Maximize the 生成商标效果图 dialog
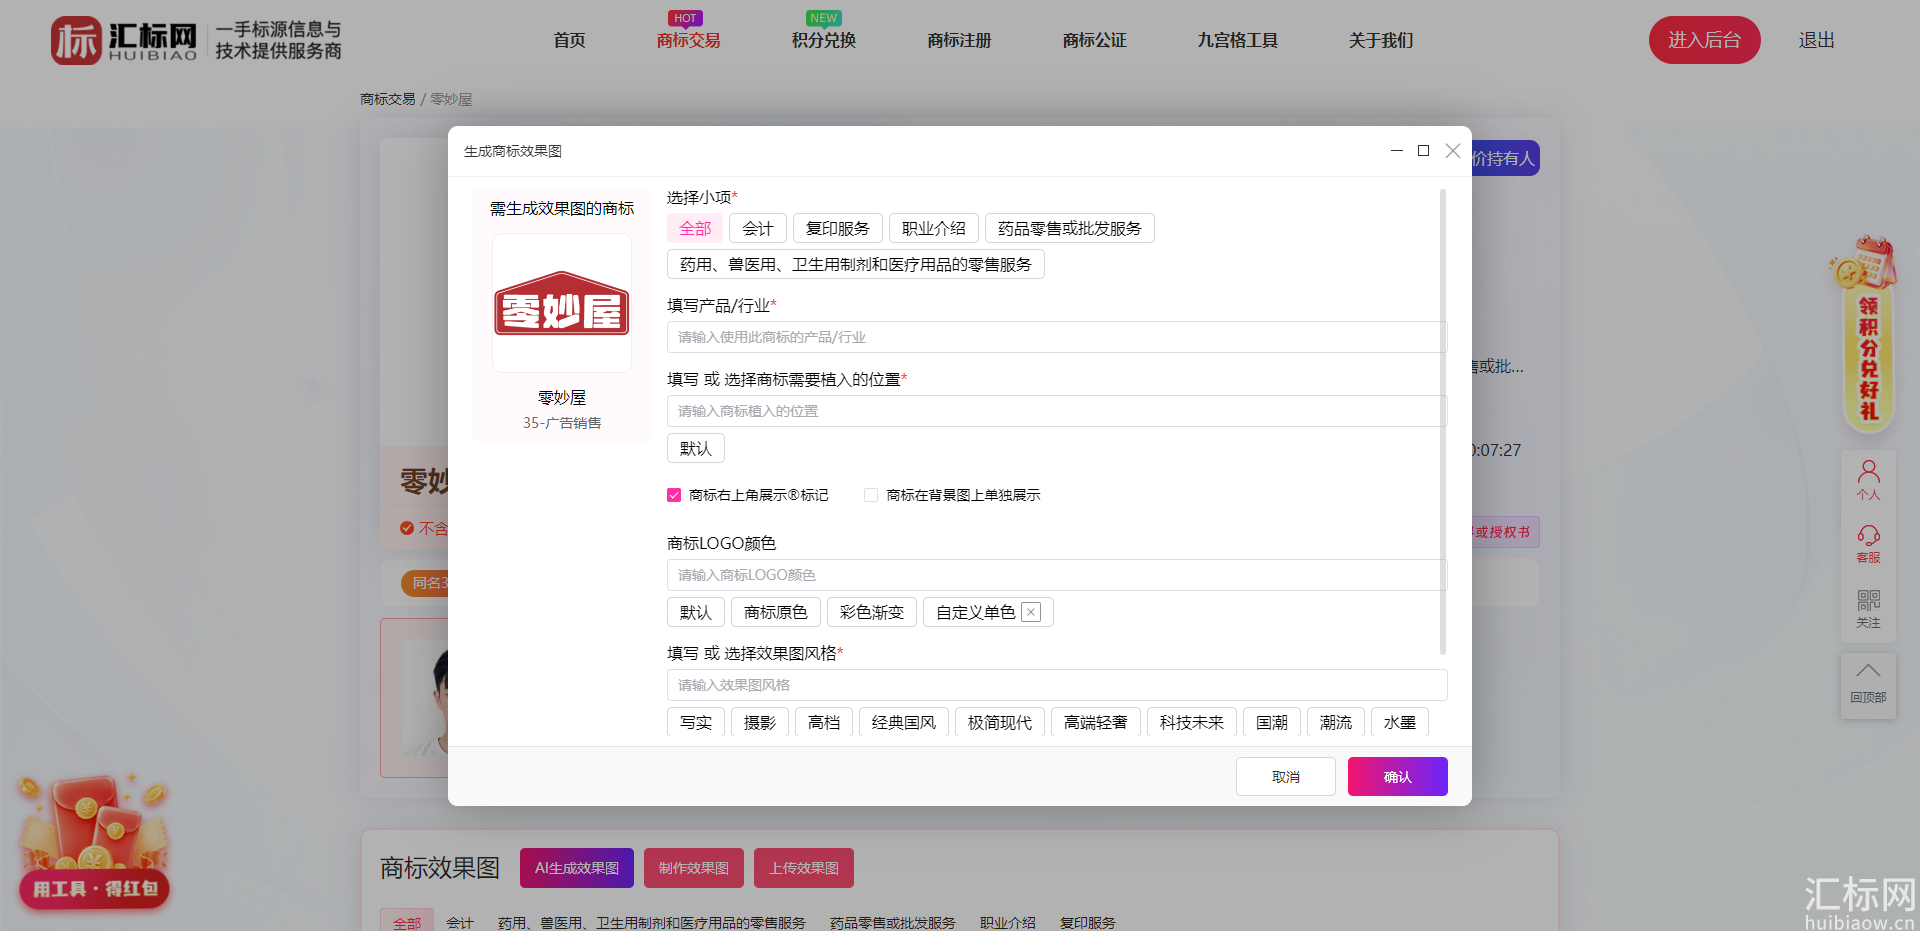This screenshot has height=931, width=1920. click(1423, 151)
